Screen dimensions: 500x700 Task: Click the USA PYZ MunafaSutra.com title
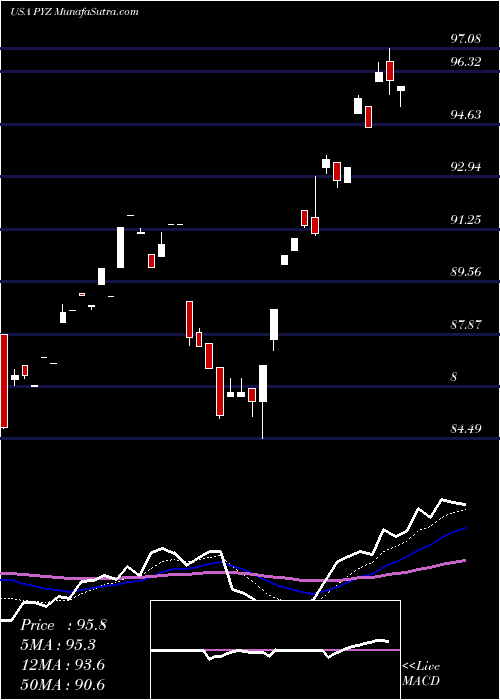tap(74, 12)
